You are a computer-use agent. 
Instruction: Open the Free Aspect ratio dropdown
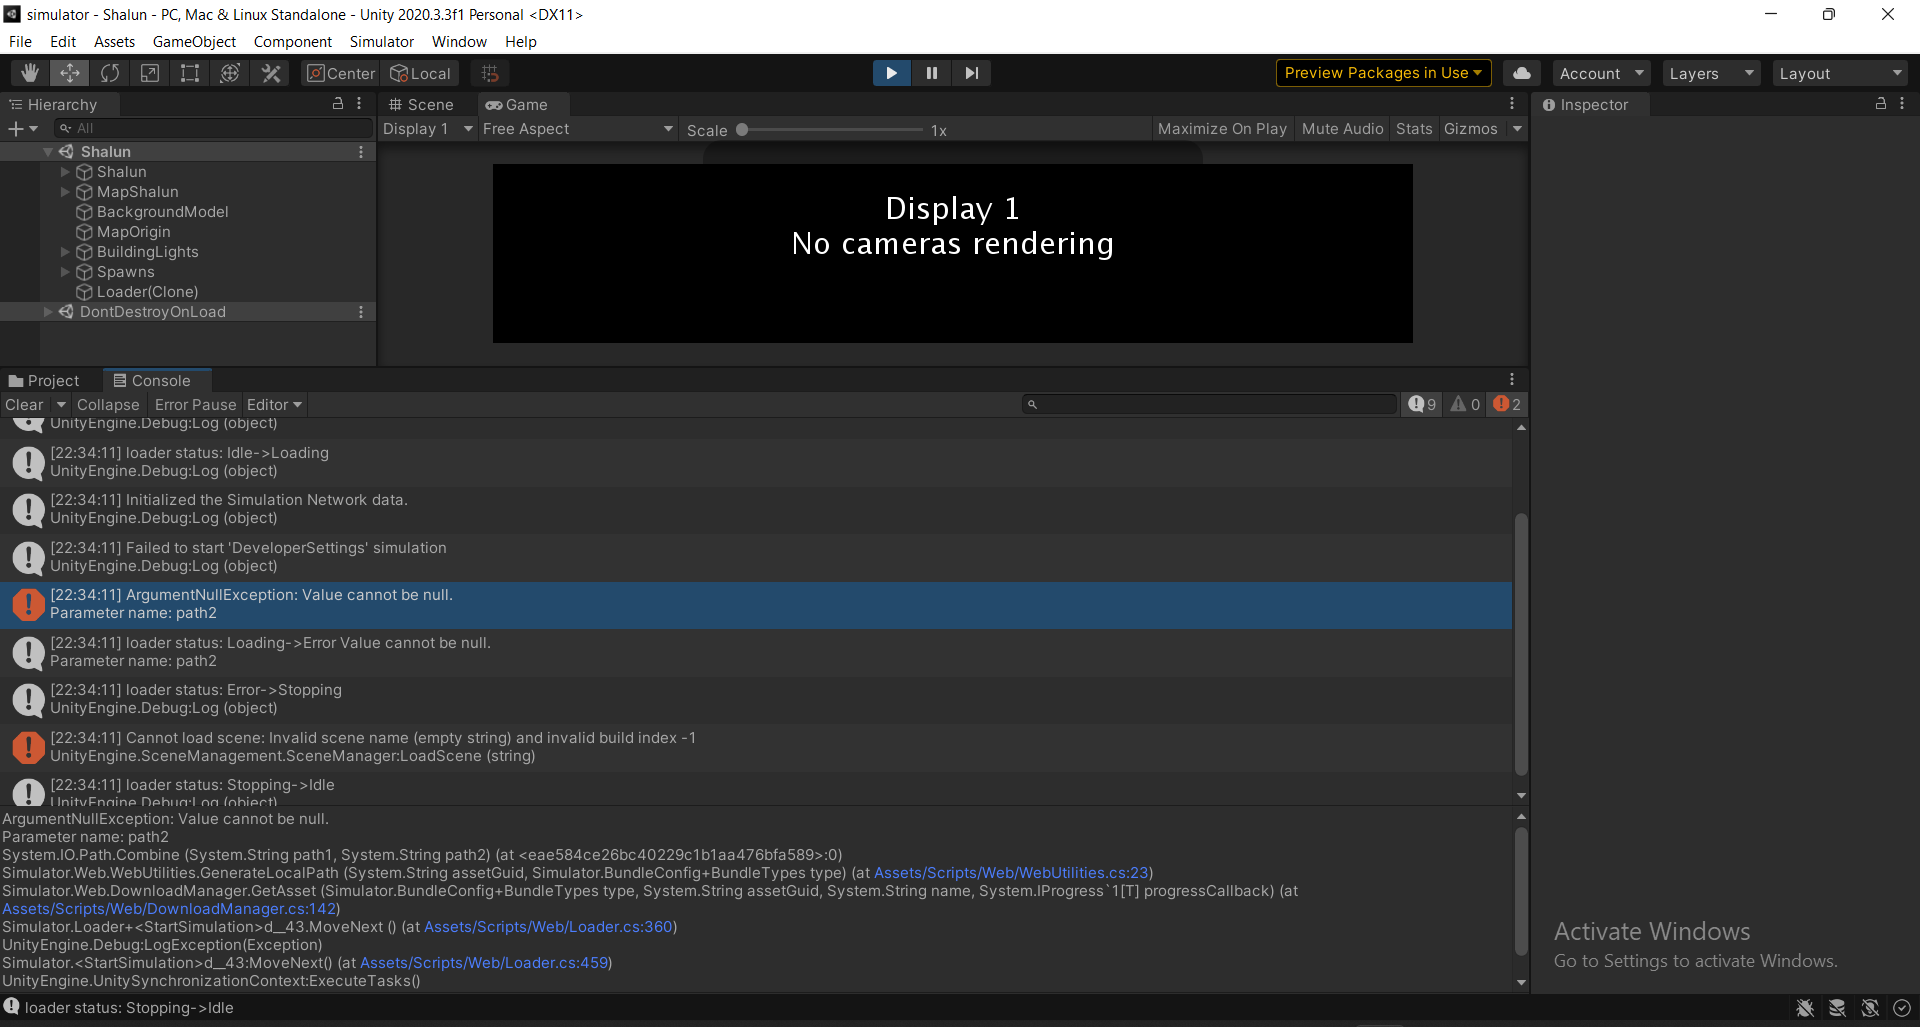point(577,128)
